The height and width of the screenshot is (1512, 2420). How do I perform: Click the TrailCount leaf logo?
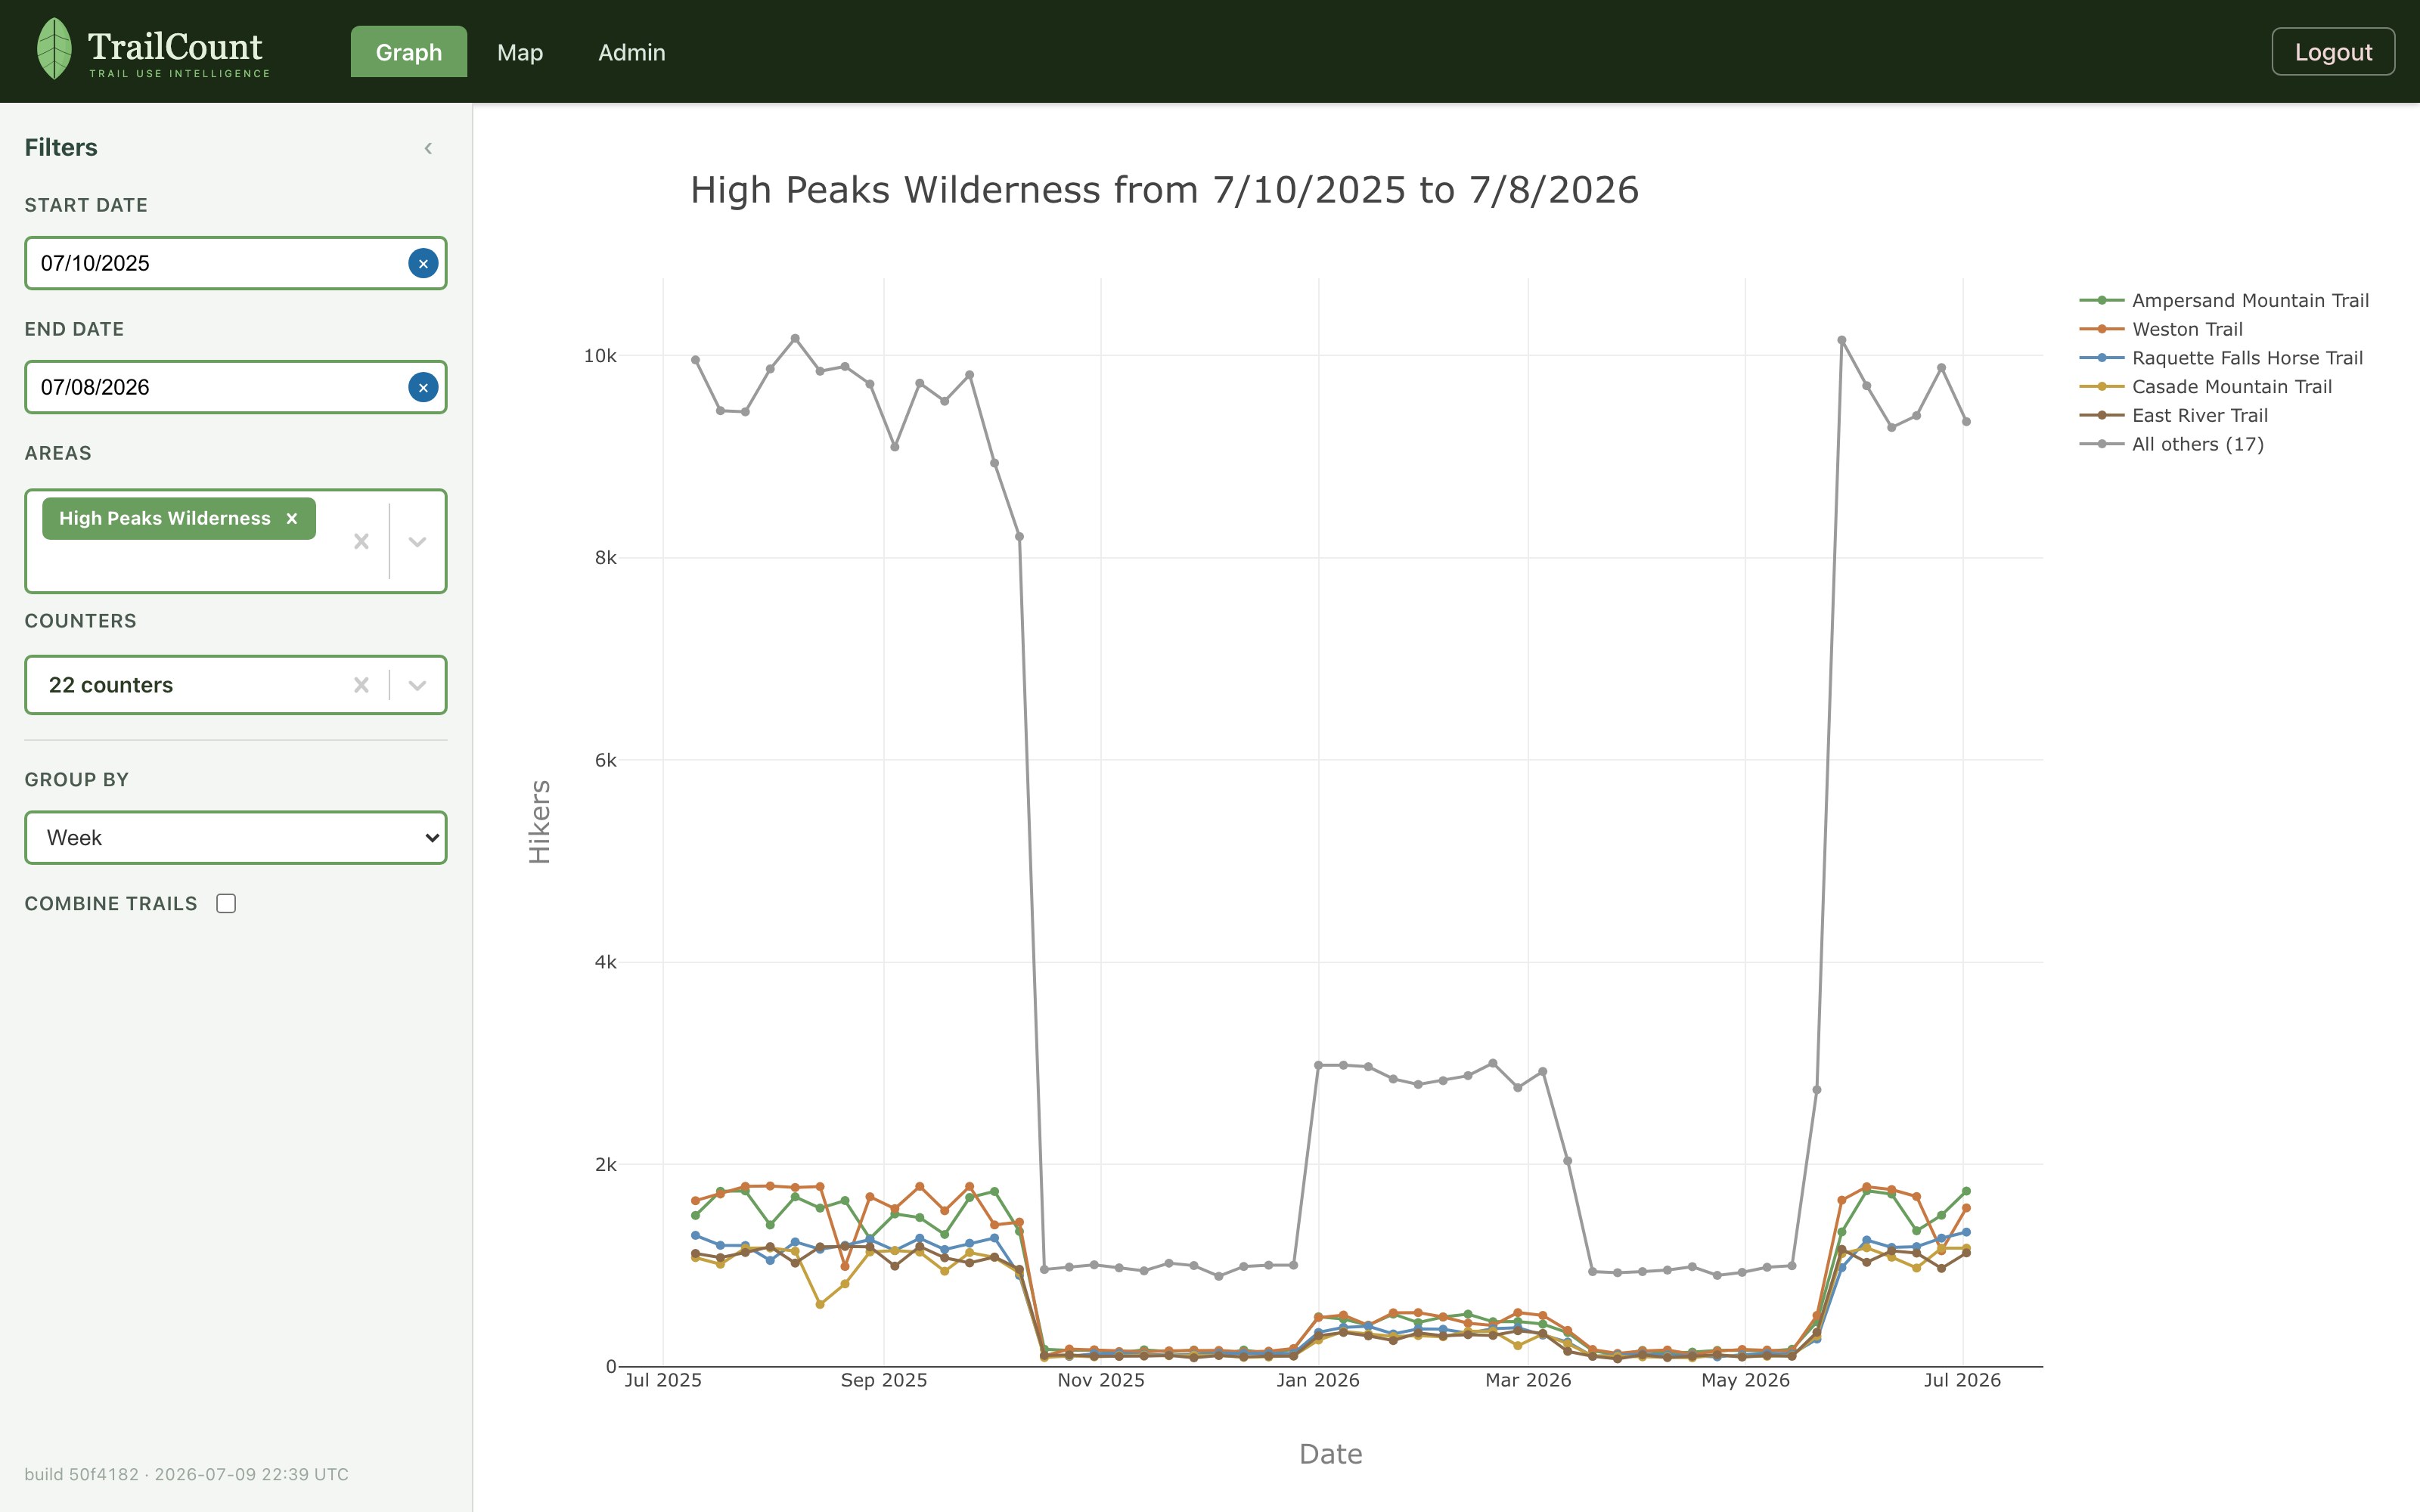pyautogui.click(x=54, y=49)
